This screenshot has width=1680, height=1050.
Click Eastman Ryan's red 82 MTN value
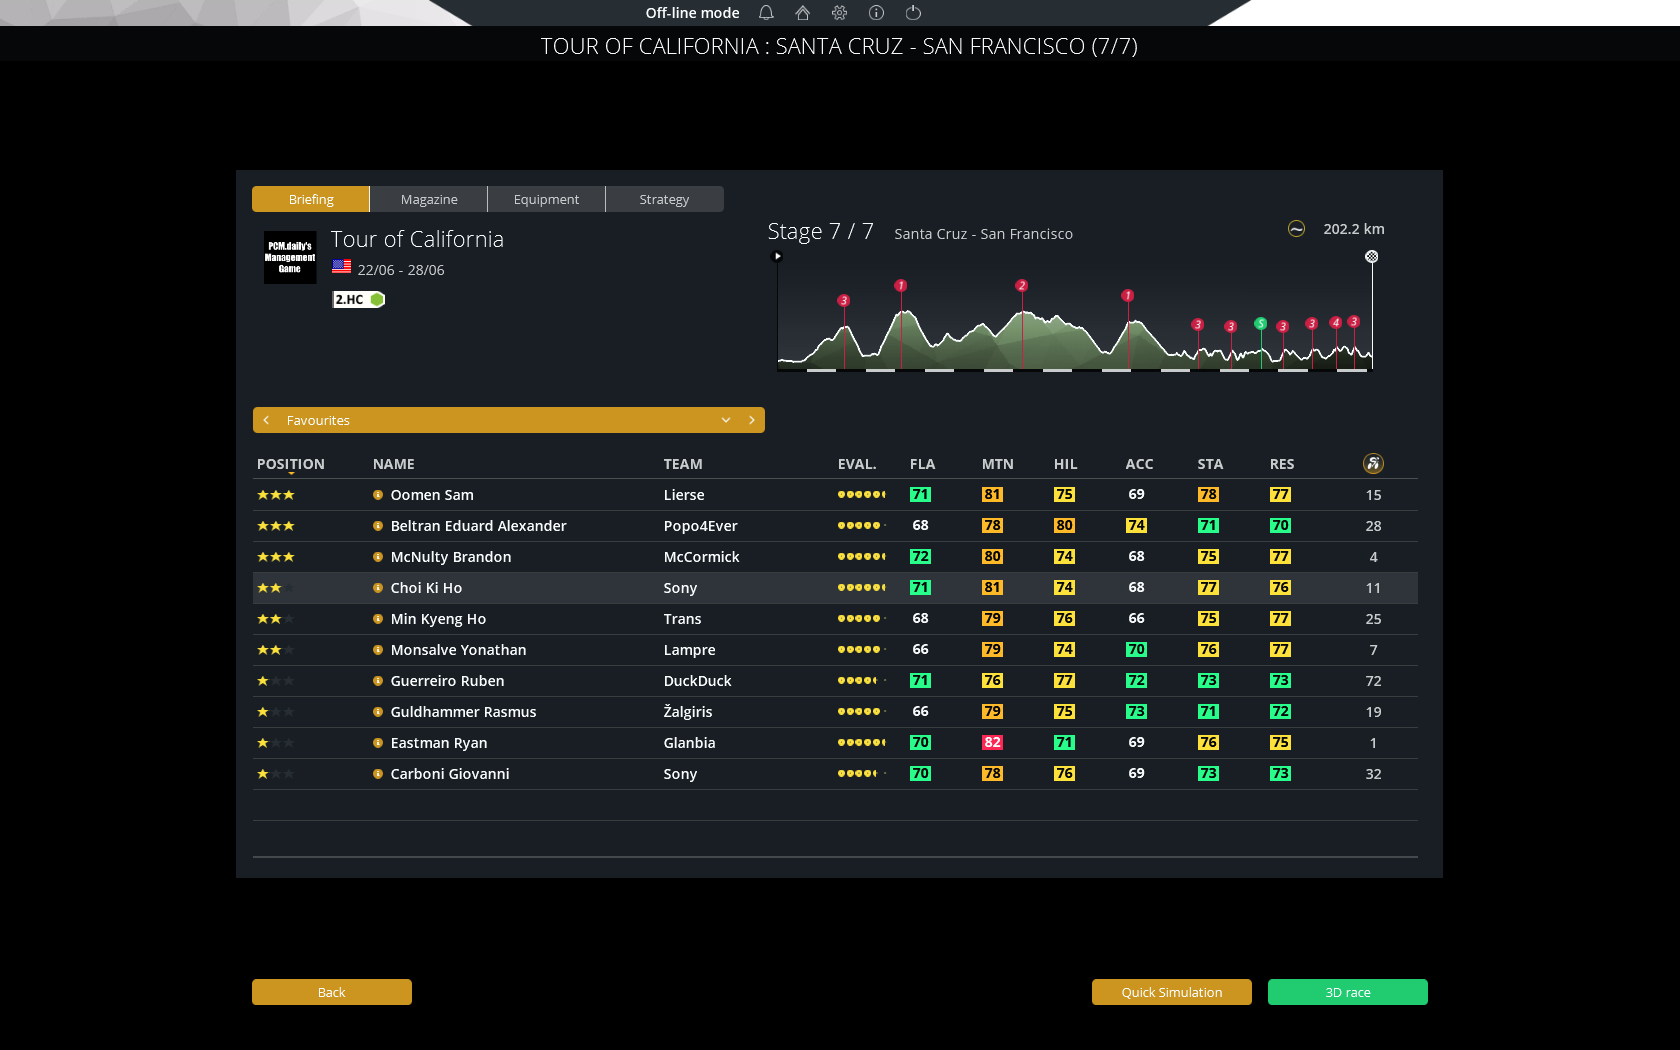(992, 743)
